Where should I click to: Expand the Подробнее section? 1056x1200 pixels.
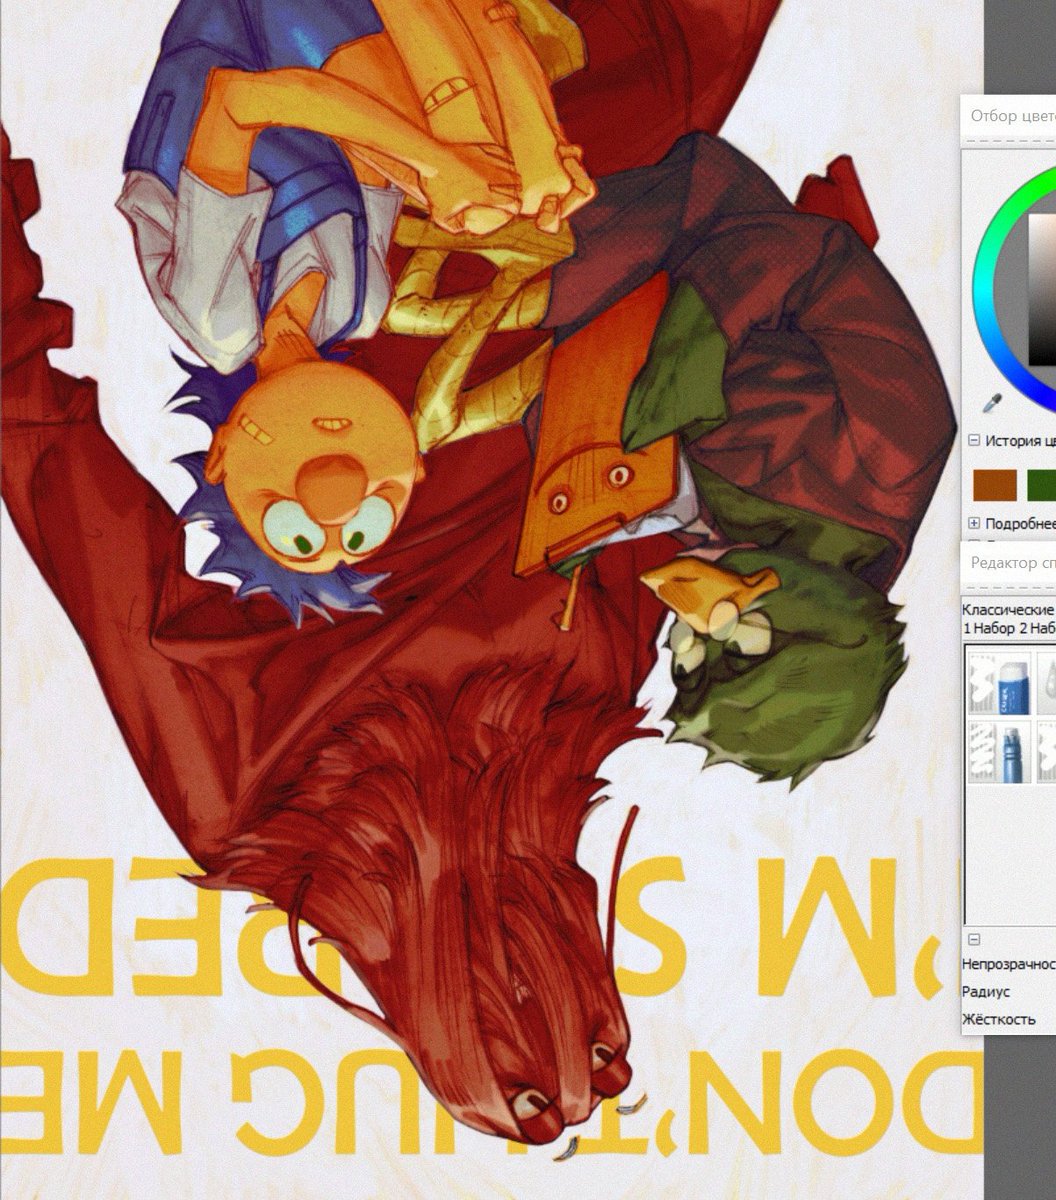tap(973, 523)
